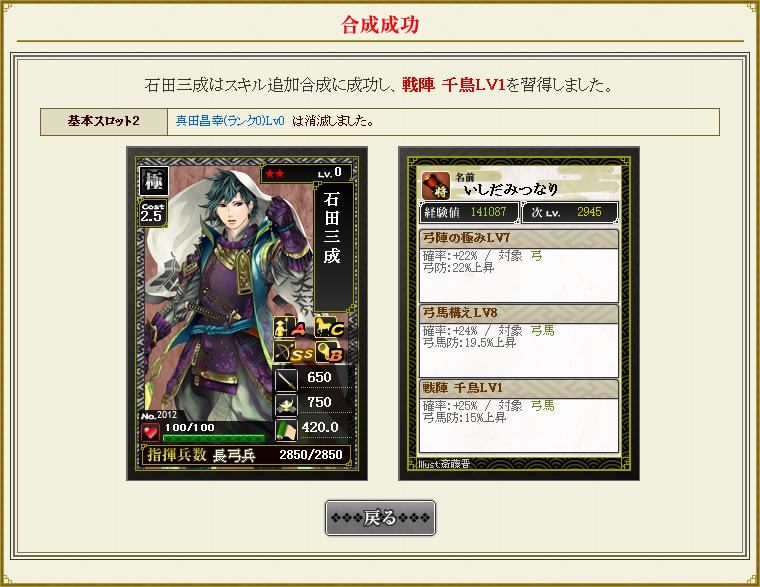The height and width of the screenshot is (587, 760).
Task: Click the siege weapon aptitude B icon
Action: click(x=330, y=353)
